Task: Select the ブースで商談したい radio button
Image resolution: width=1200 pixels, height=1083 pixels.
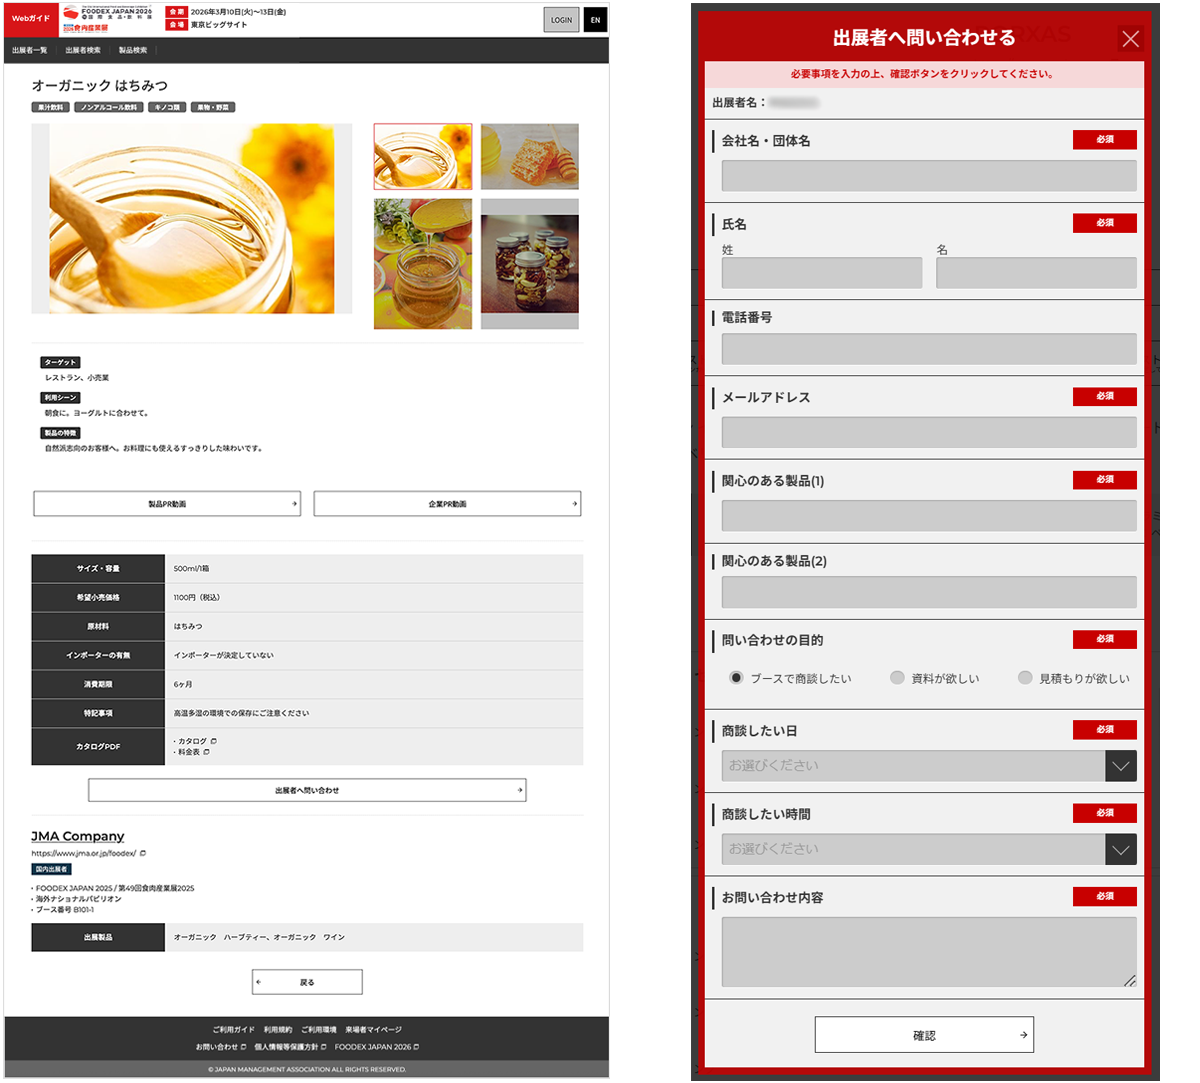Action: tap(736, 678)
